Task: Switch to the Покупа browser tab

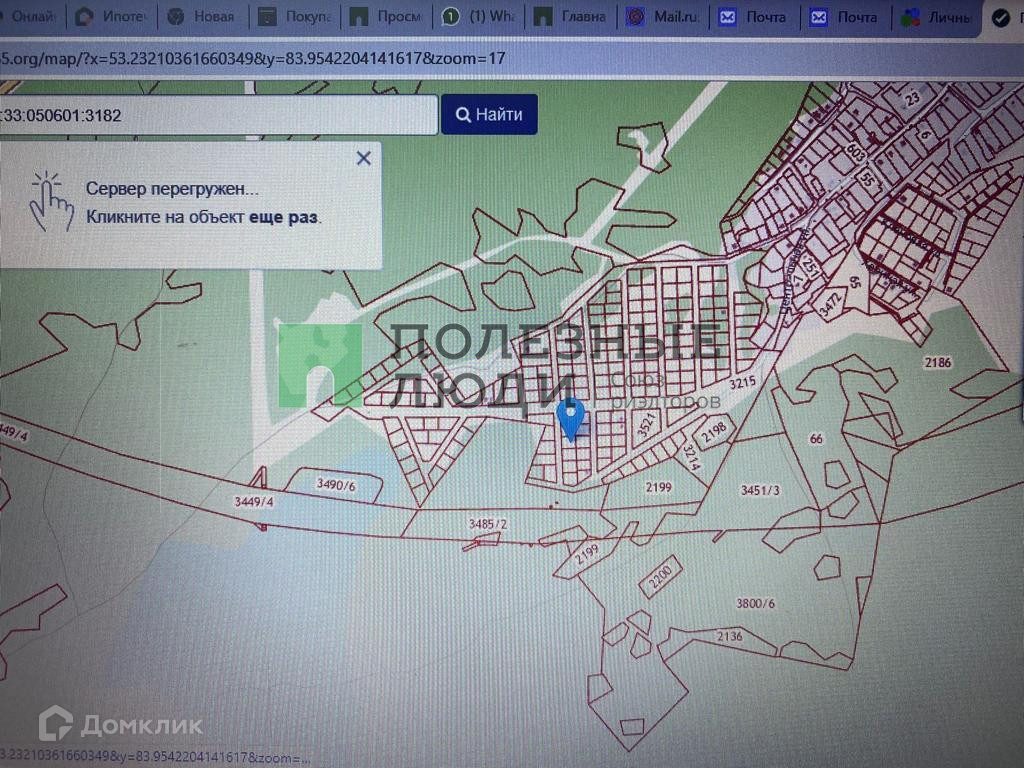Action: point(294,16)
